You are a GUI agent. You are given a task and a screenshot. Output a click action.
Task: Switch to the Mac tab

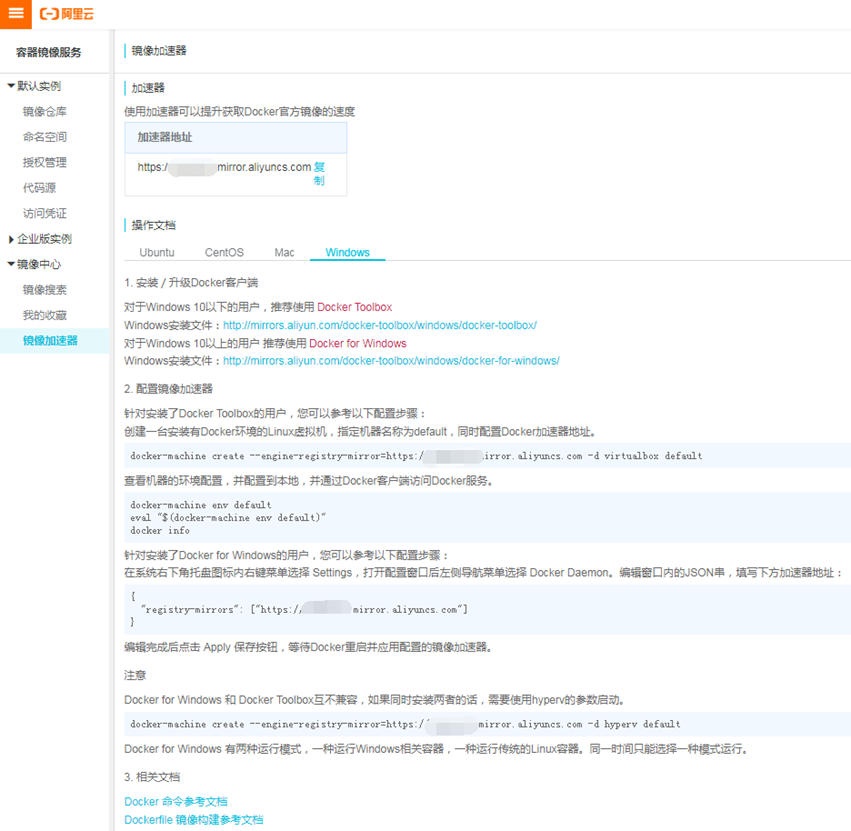(284, 252)
